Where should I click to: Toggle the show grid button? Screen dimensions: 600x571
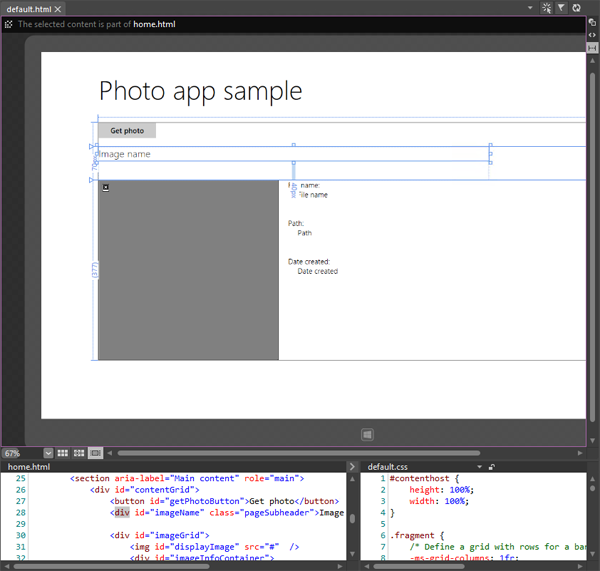coord(63,453)
